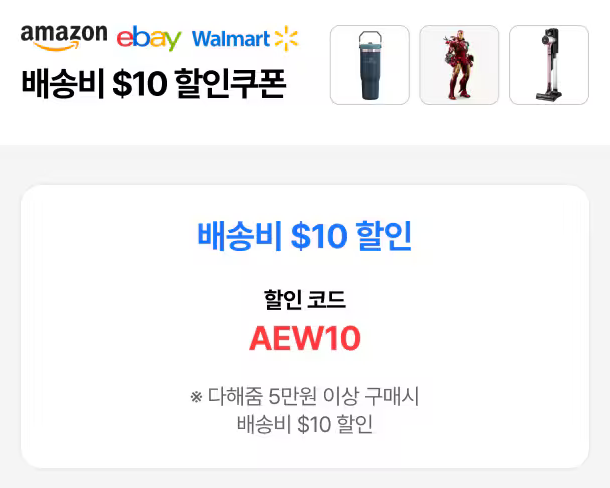610x488 pixels.
Task: Select the red AEW10 coupon code
Action: pos(304,339)
